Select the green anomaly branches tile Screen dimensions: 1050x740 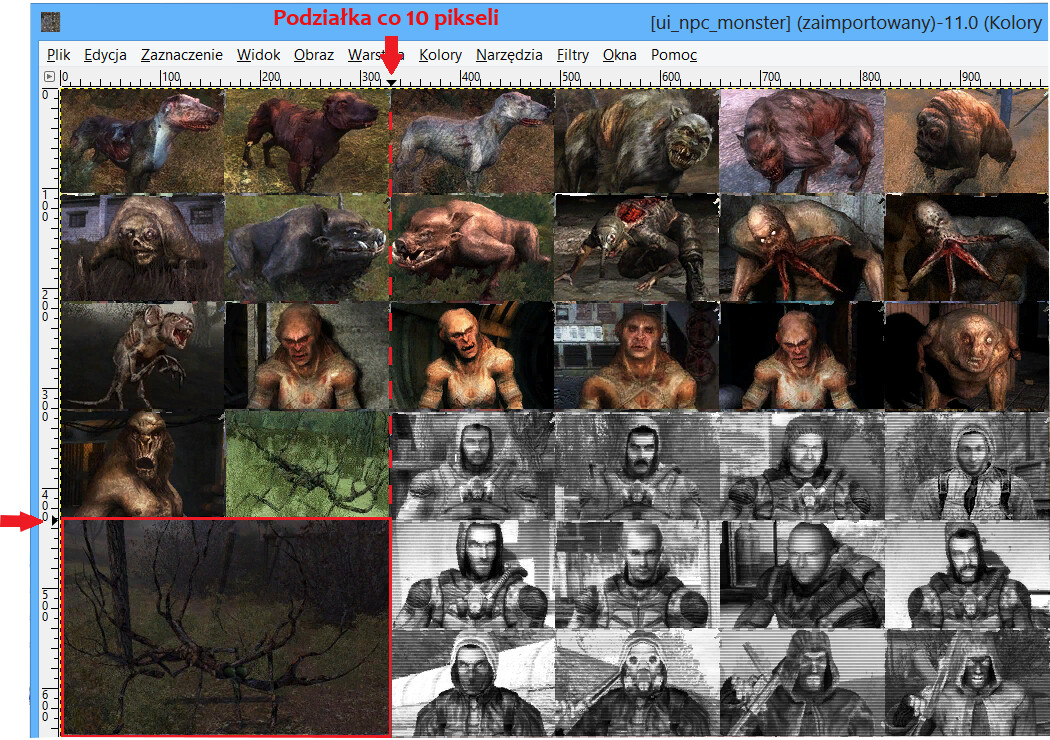(307, 464)
